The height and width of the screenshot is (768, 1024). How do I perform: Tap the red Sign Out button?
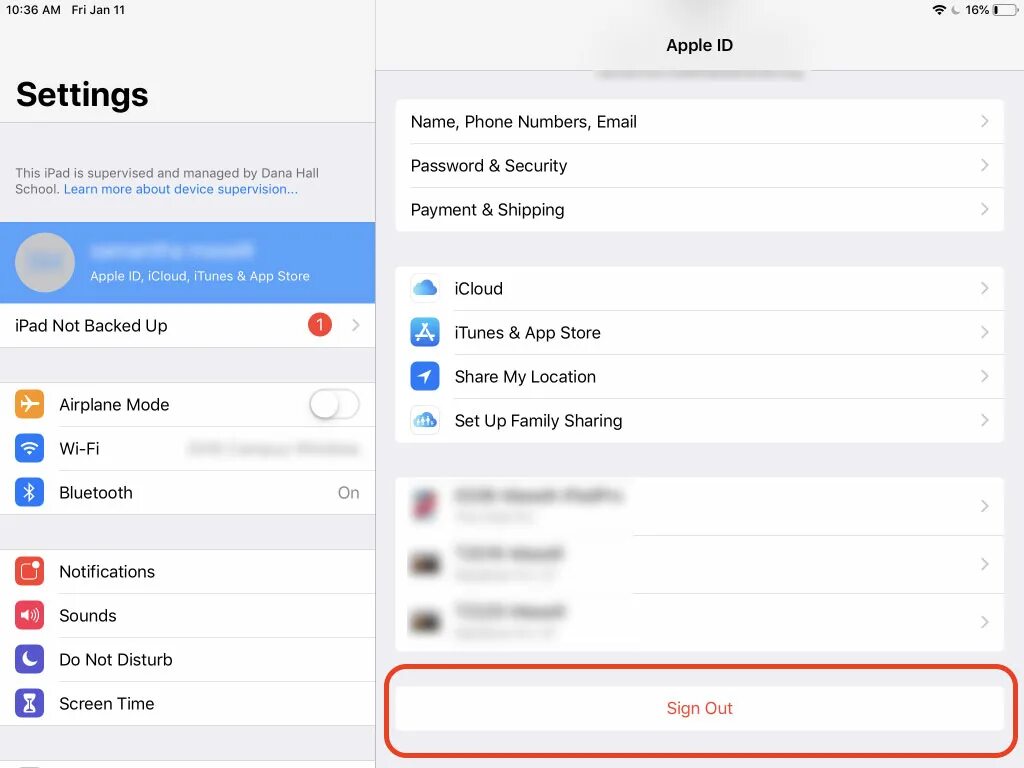pyautogui.click(x=699, y=709)
